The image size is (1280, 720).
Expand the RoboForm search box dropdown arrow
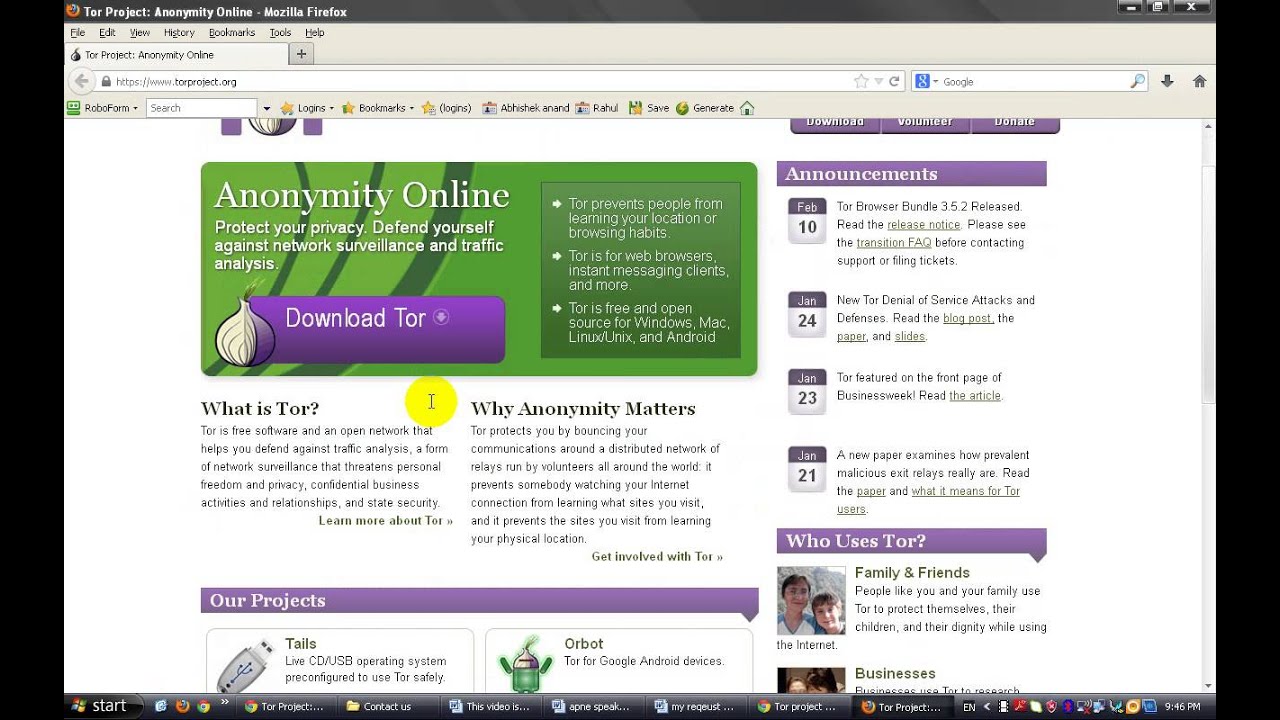266,108
